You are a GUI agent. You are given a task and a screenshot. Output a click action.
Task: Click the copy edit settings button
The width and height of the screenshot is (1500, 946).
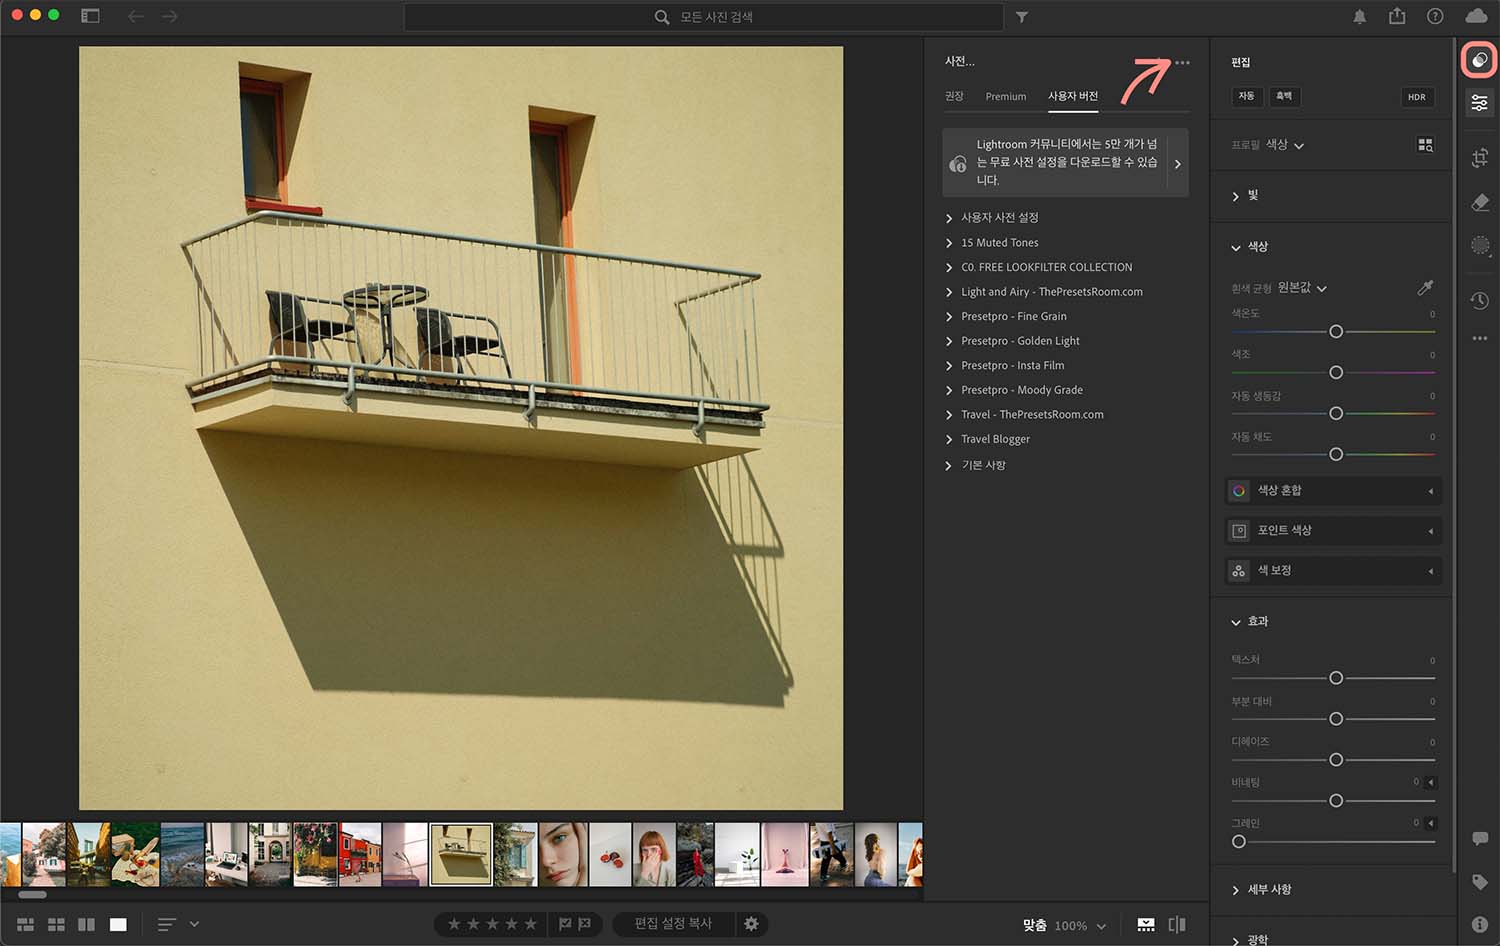click(673, 924)
